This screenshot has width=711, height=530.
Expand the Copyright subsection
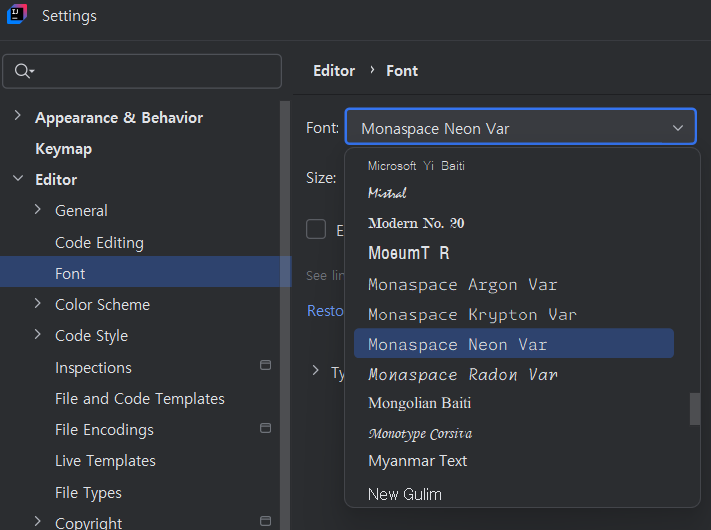click(38, 521)
